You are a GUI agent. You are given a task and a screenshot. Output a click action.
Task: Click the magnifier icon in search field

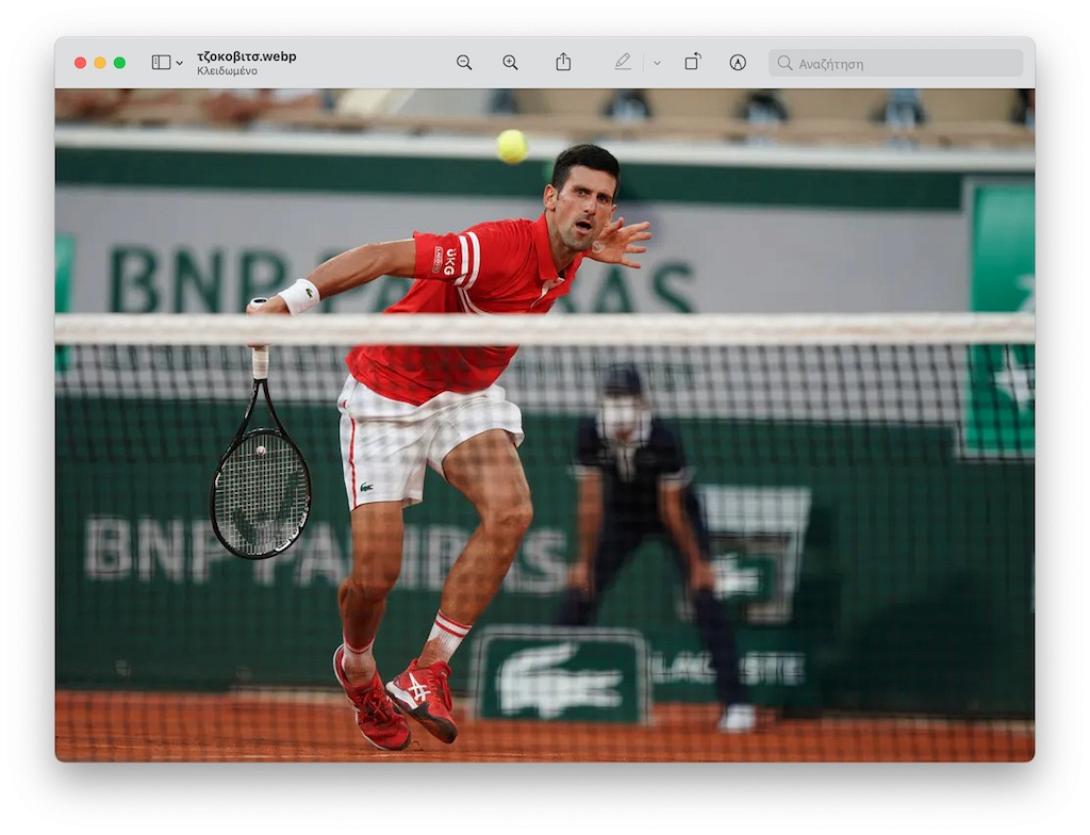point(785,63)
